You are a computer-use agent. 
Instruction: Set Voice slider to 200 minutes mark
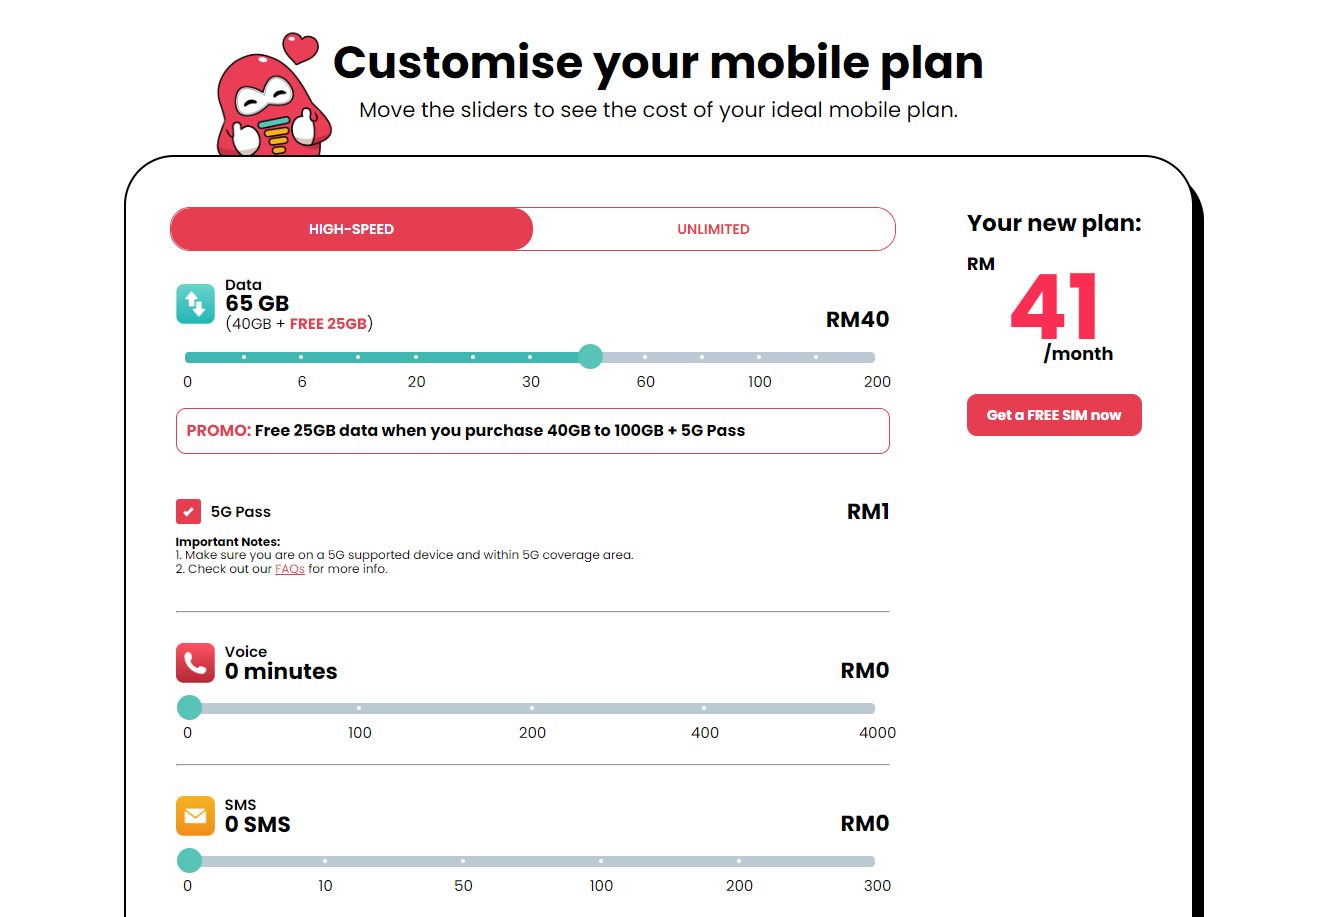(x=532, y=708)
